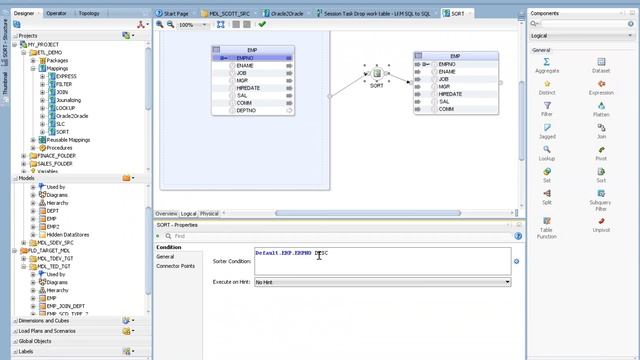This screenshot has height=360, width=640.
Task: Open the Oracle2Oracle editor tab
Action: pos(284,13)
